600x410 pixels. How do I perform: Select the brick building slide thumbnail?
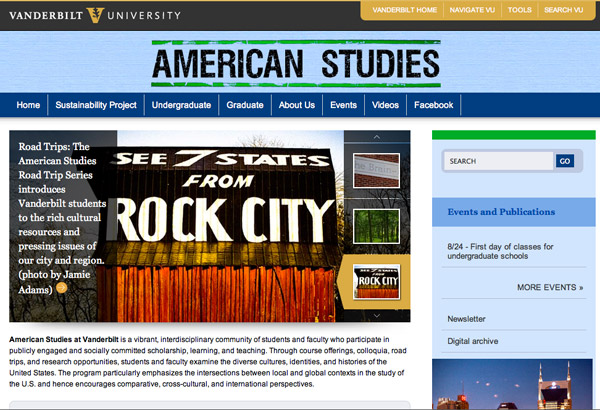pos(376,170)
